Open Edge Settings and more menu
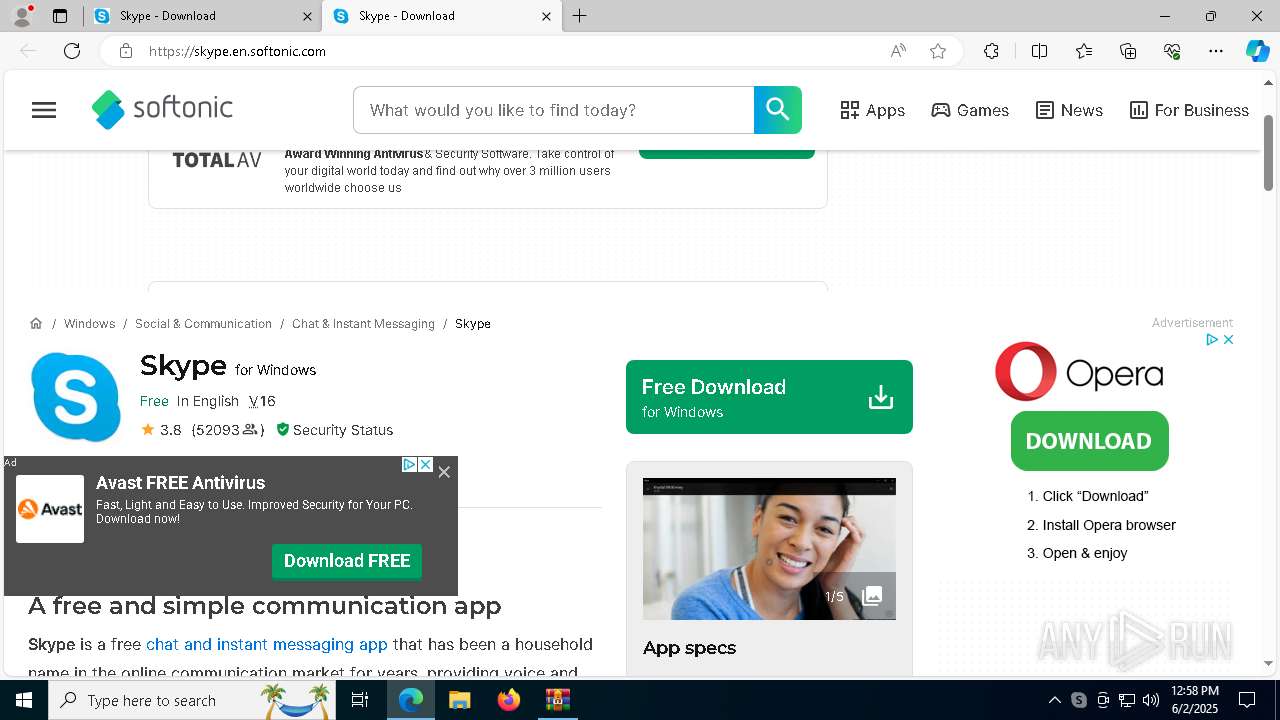Viewport: 1280px width, 720px height. pyautogui.click(x=1216, y=51)
